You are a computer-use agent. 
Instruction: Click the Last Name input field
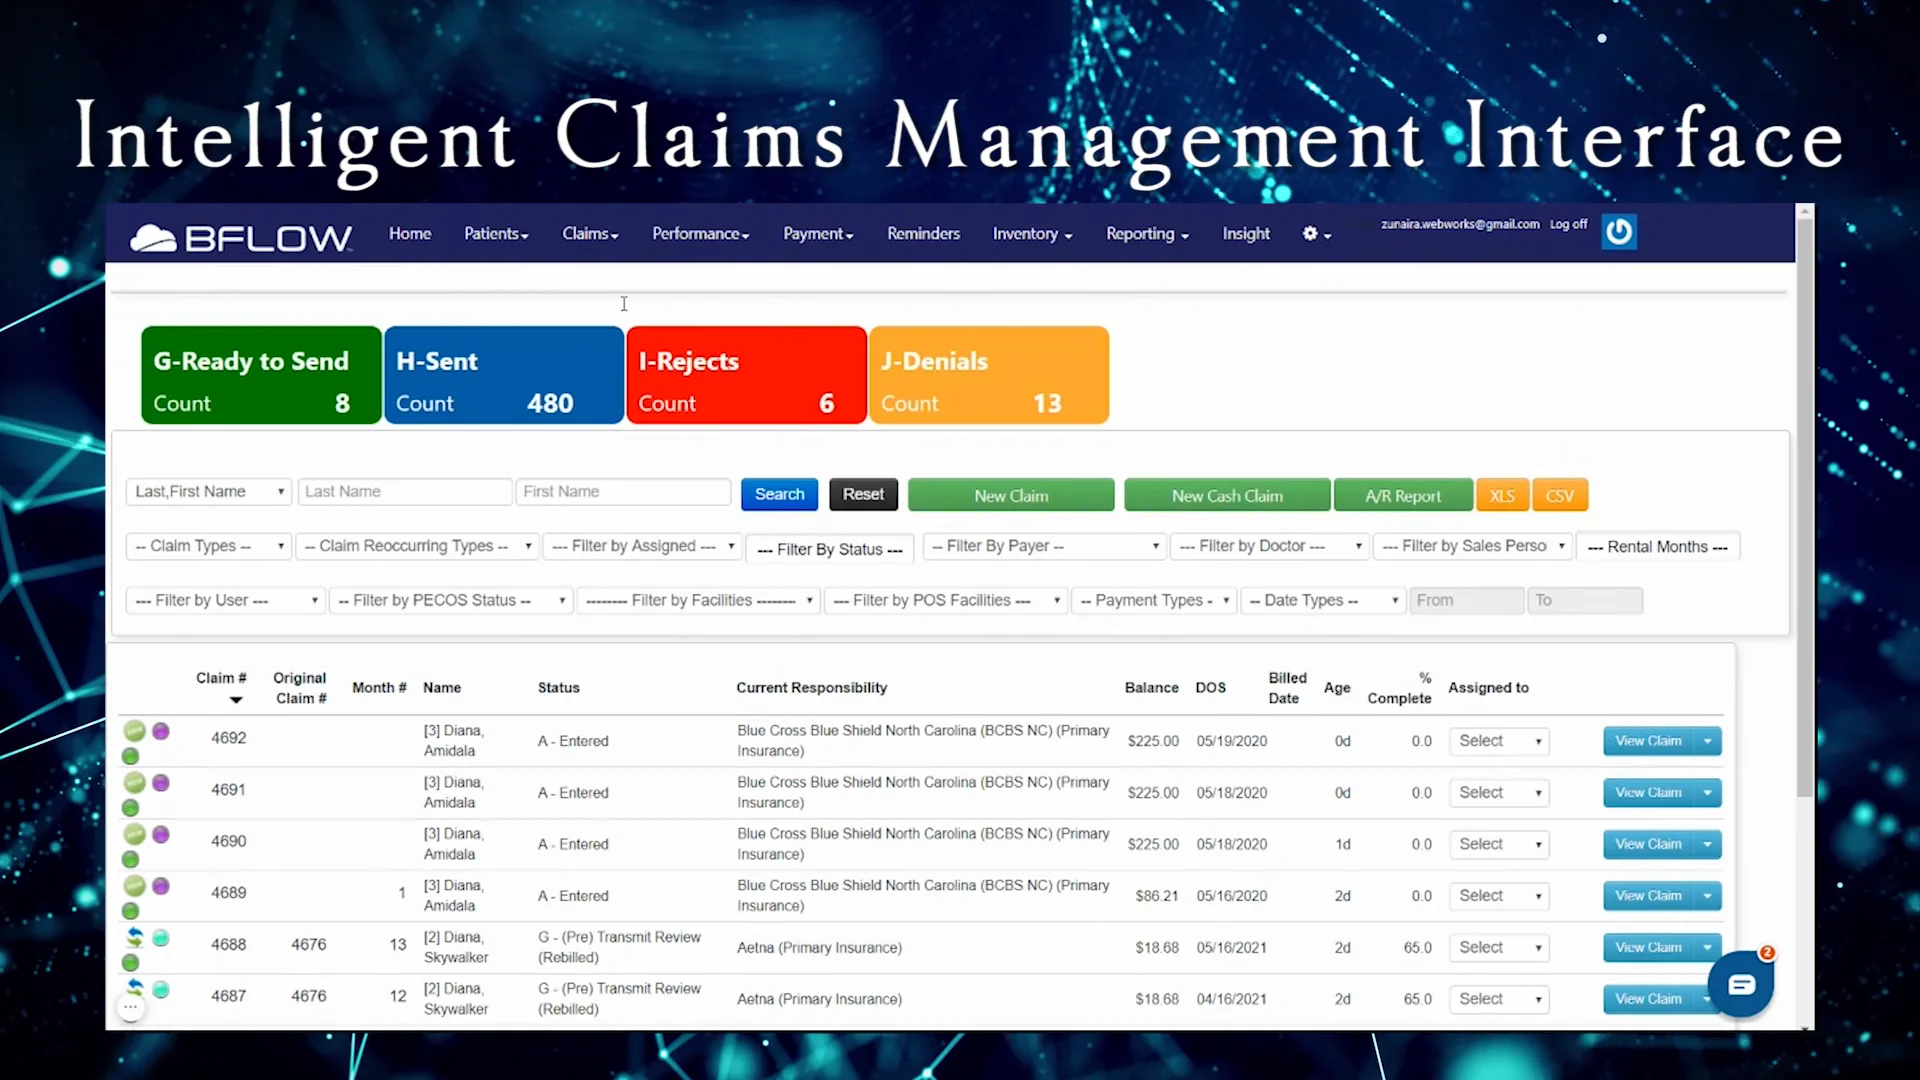404,491
